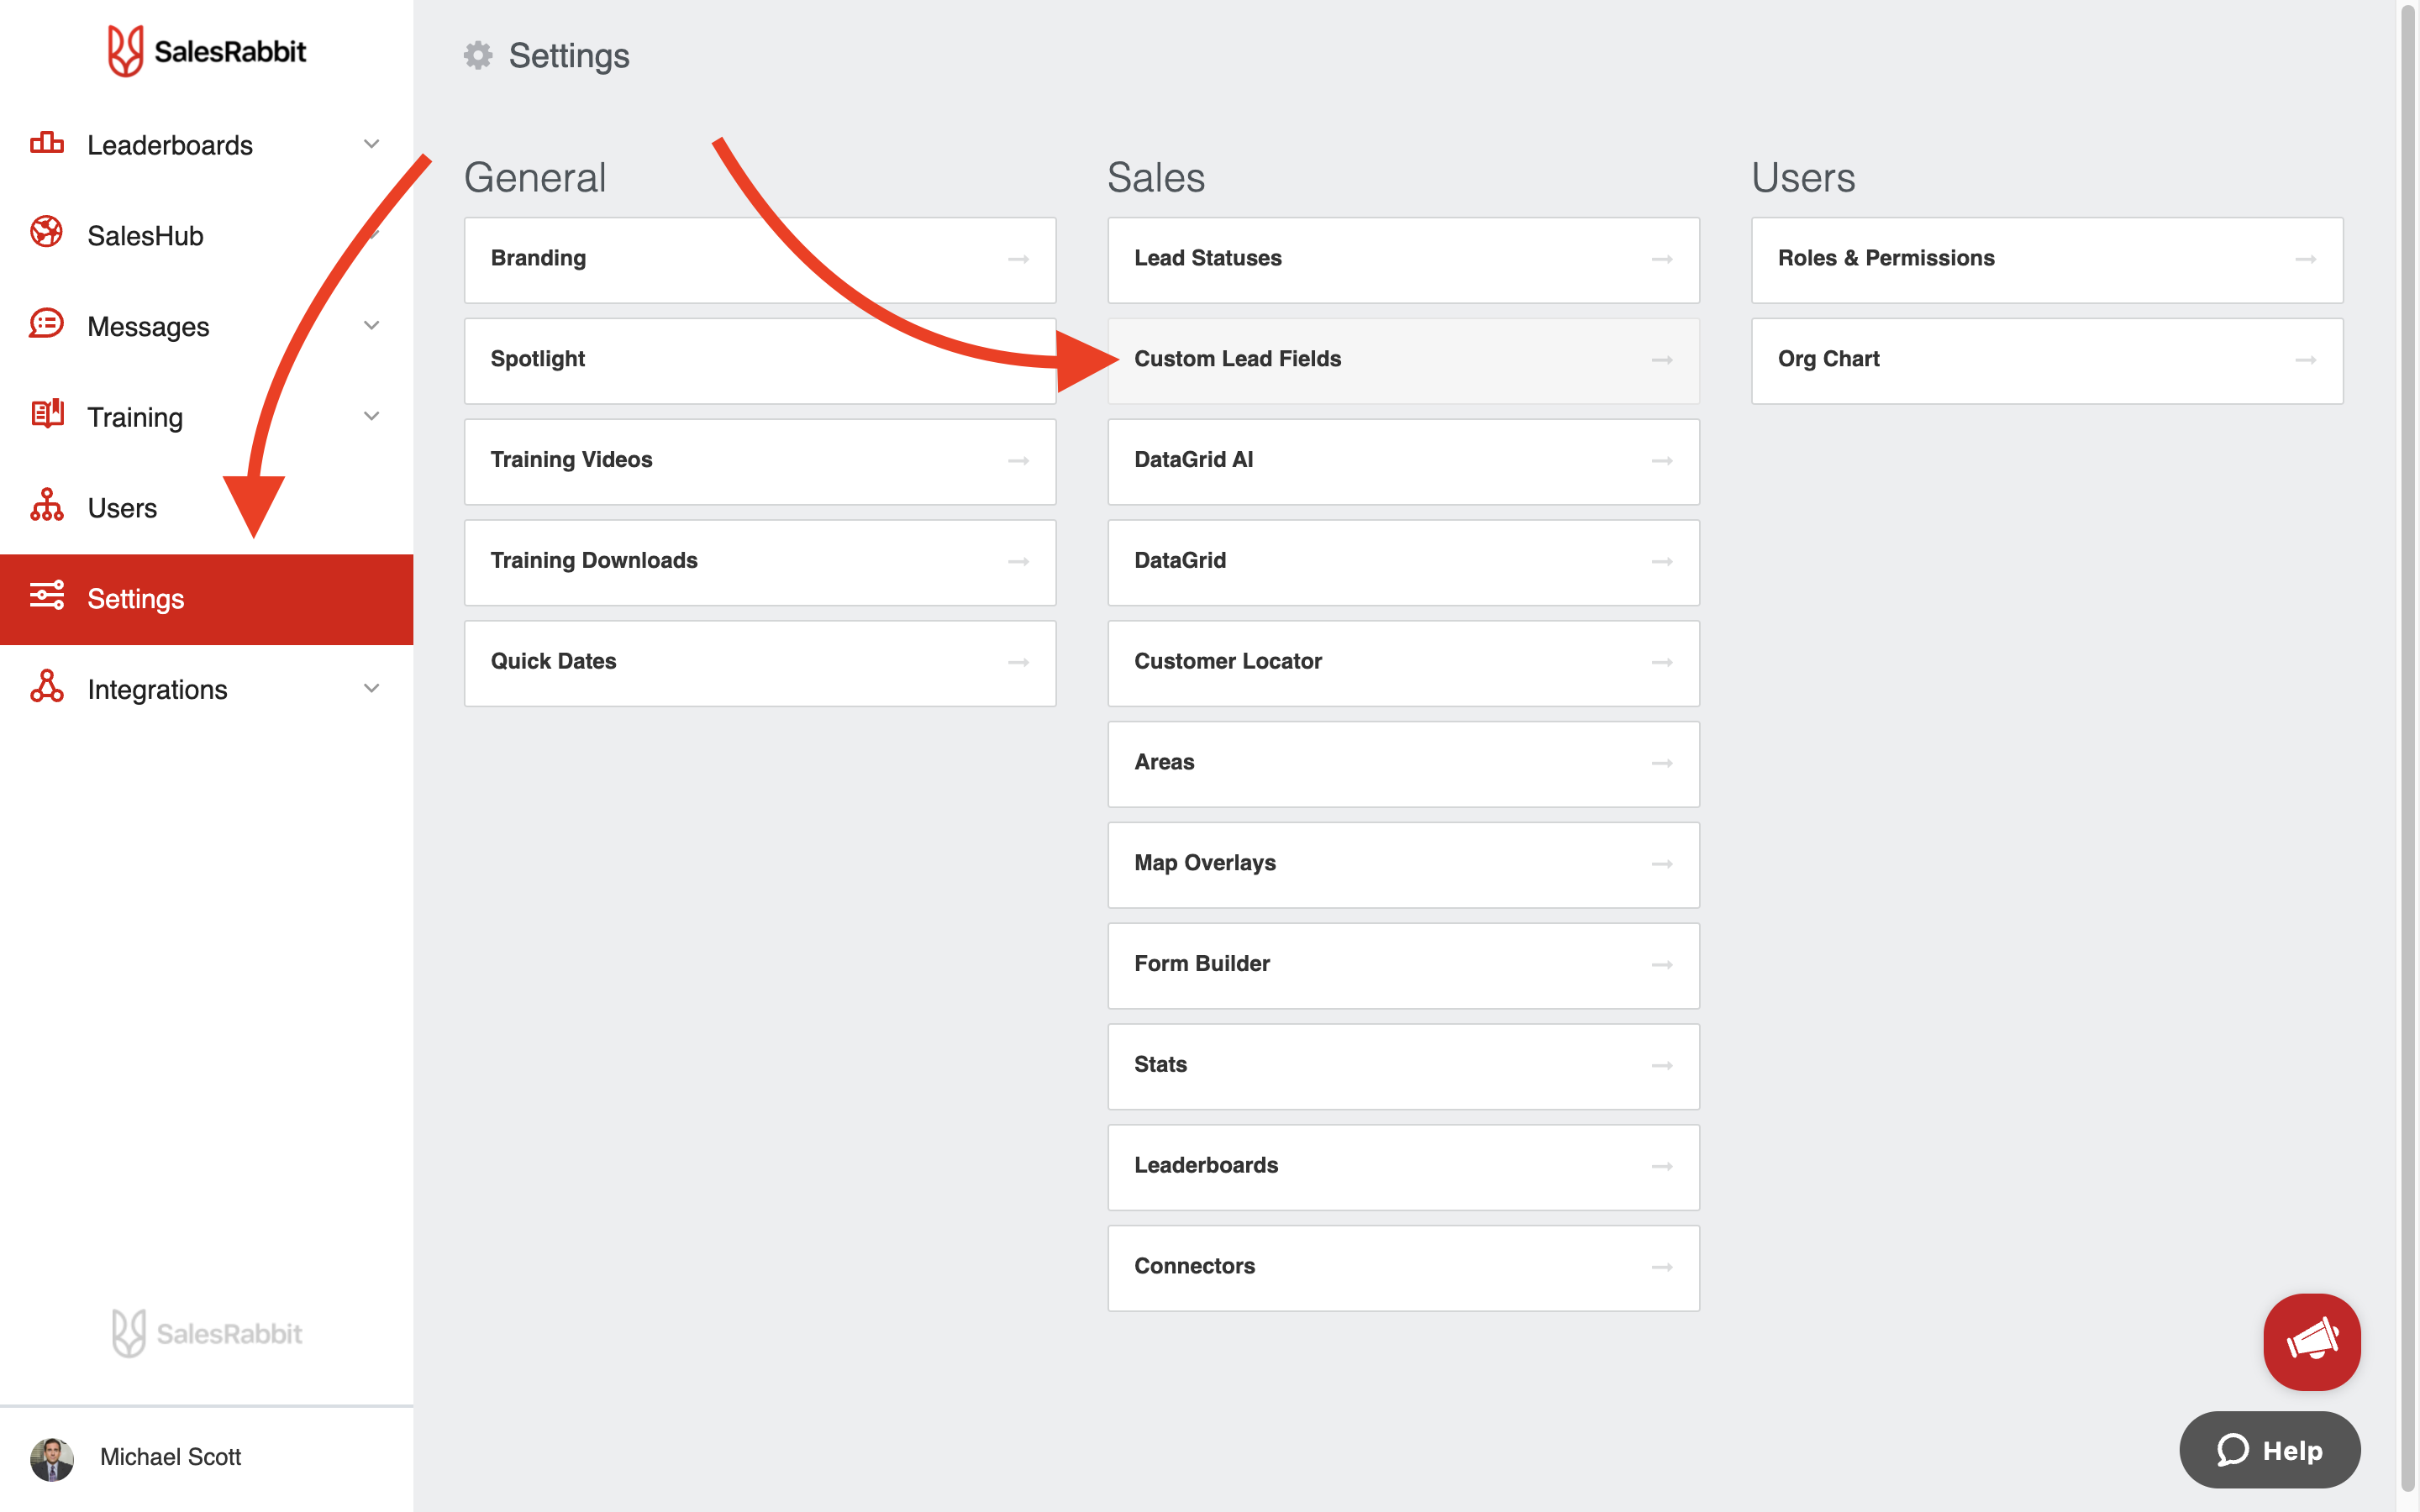
Task: Expand the Integrations sidebar chevron
Action: coord(371,688)
